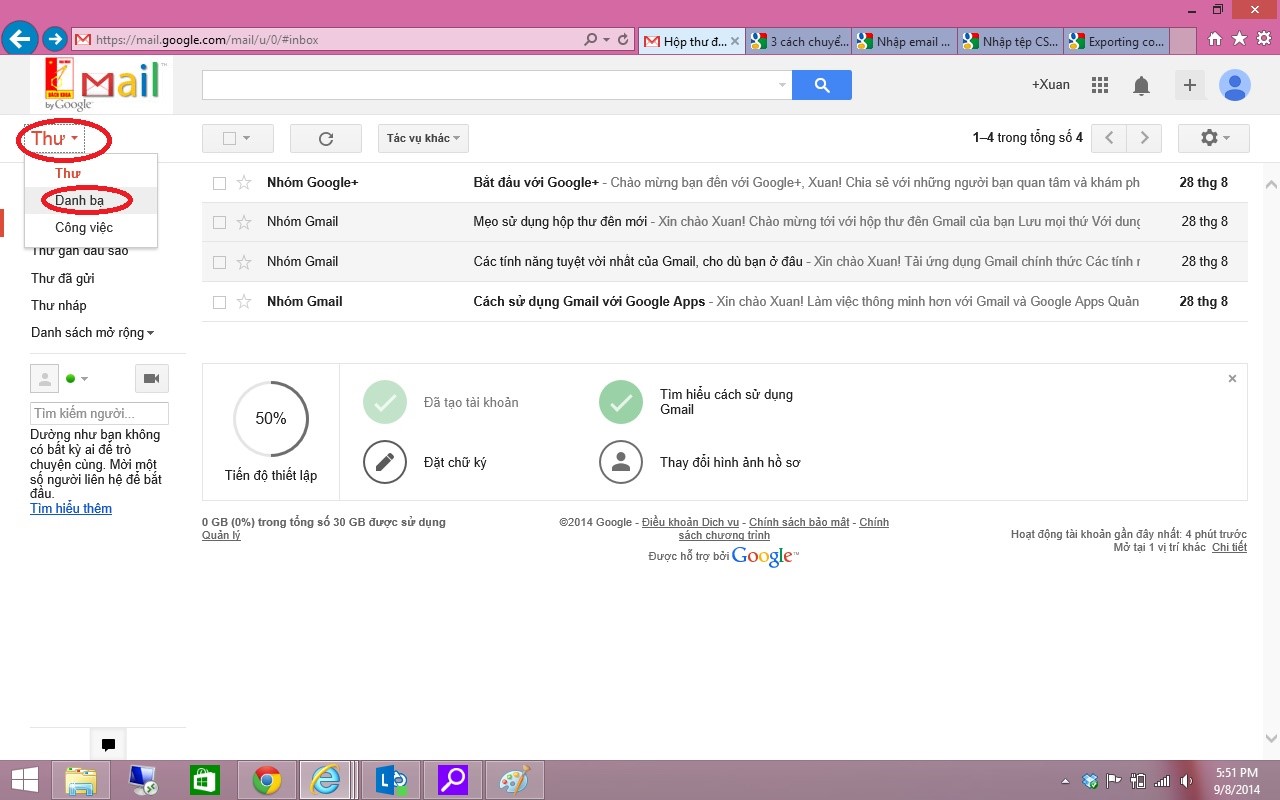Select Danh bạ from the menu
The image size is (1280, 800).
pos(79,201)
